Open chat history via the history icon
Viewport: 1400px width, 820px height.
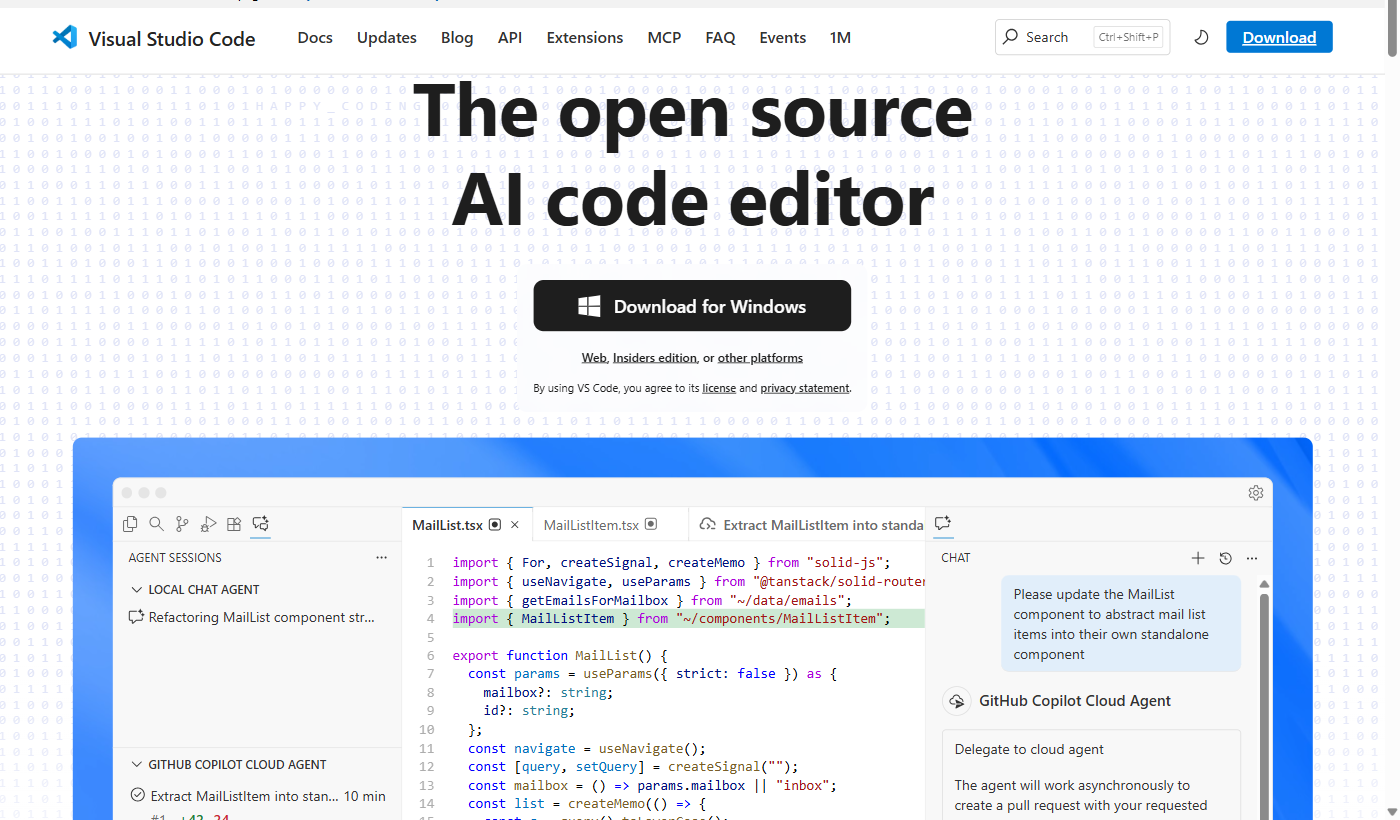point(1225,558)
